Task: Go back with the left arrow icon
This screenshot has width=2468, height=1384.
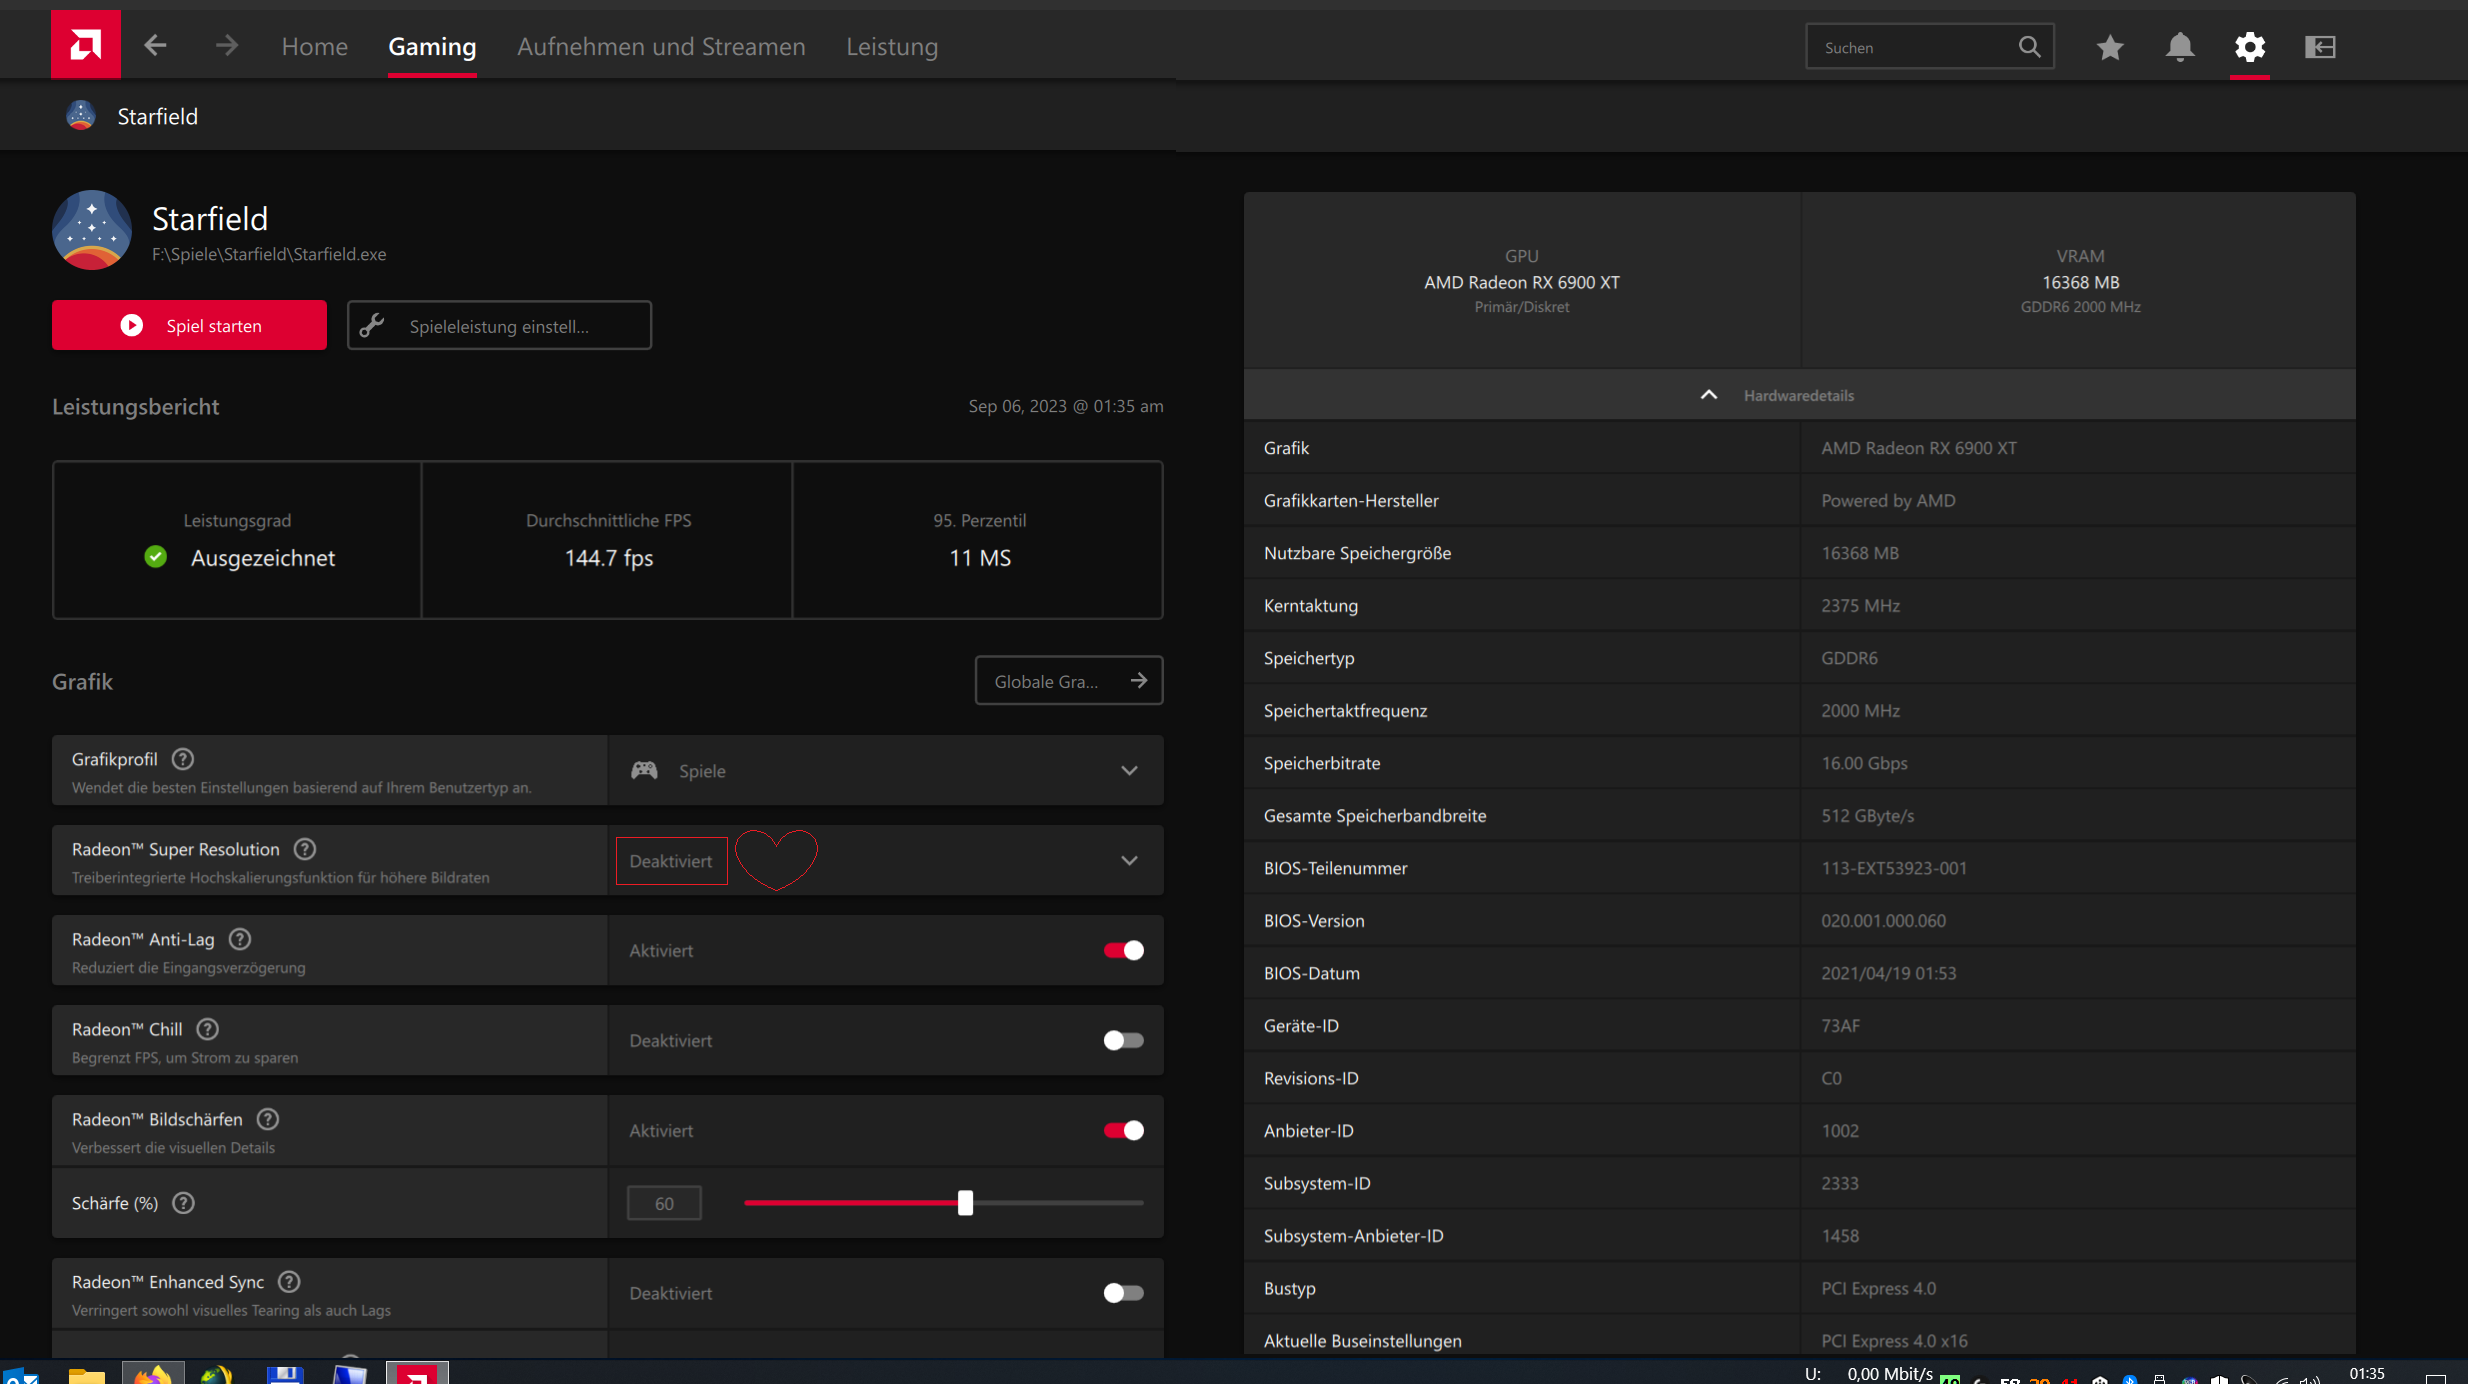Action: [x=155, y=46]
